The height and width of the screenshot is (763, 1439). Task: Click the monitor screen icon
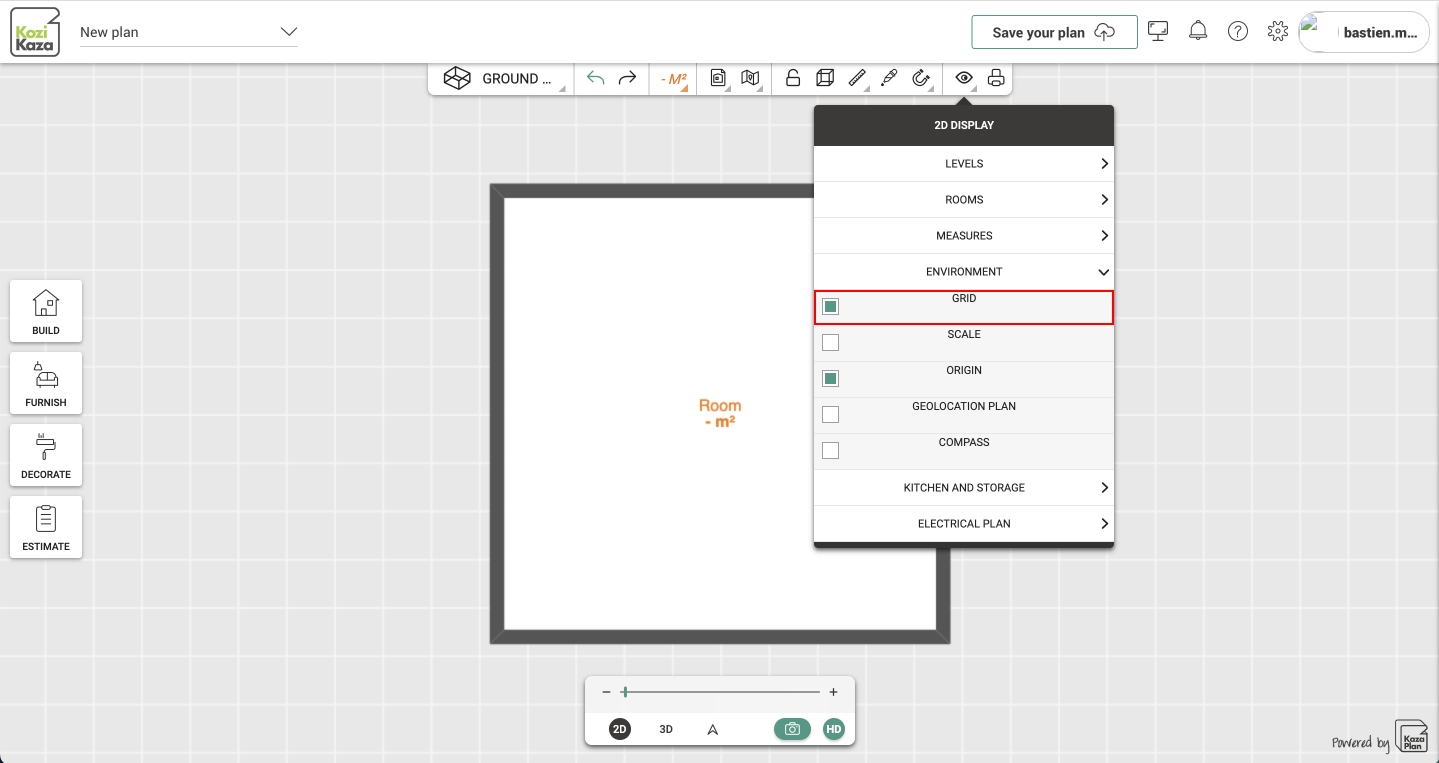point(1158,31)
